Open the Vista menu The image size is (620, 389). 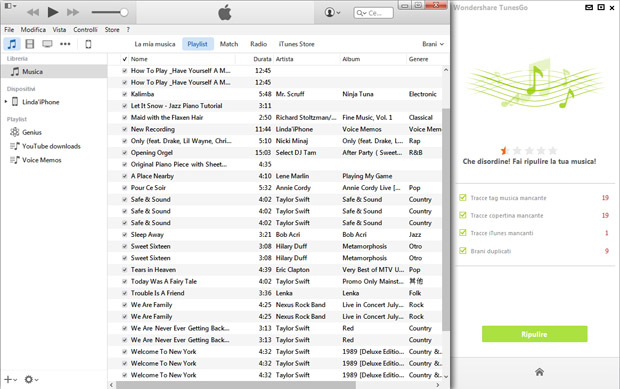59,30
